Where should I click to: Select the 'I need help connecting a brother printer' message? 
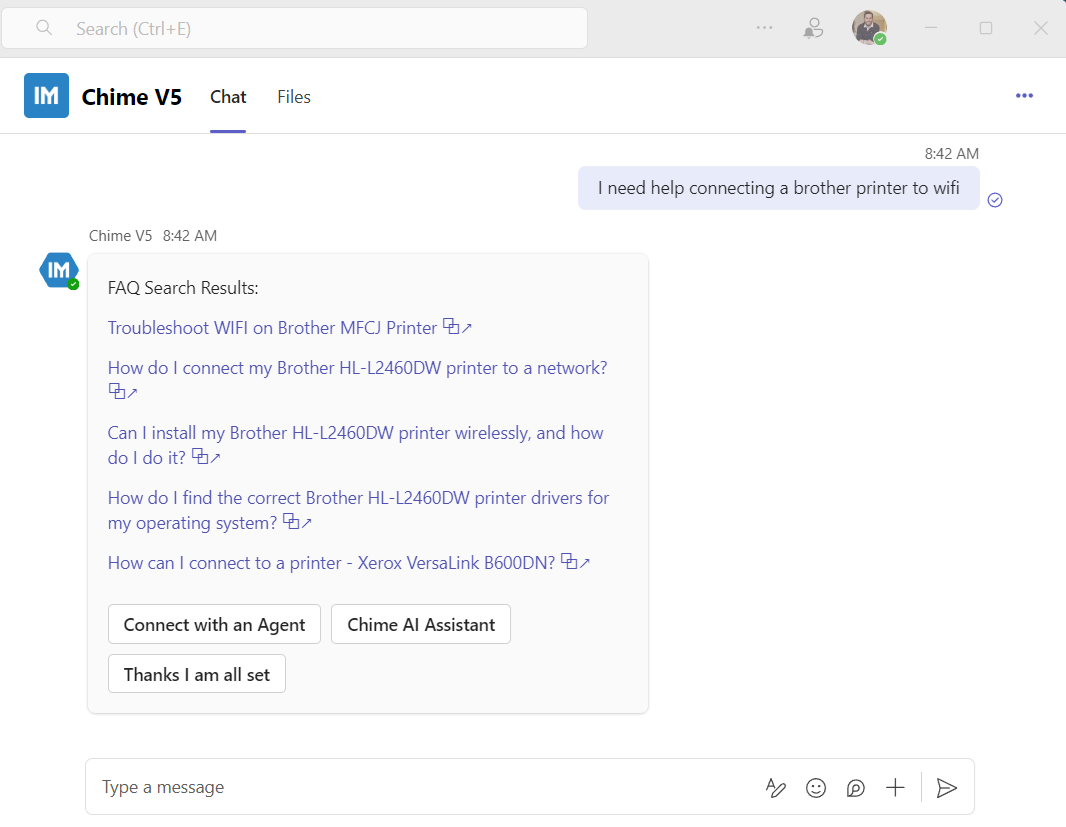778,188
